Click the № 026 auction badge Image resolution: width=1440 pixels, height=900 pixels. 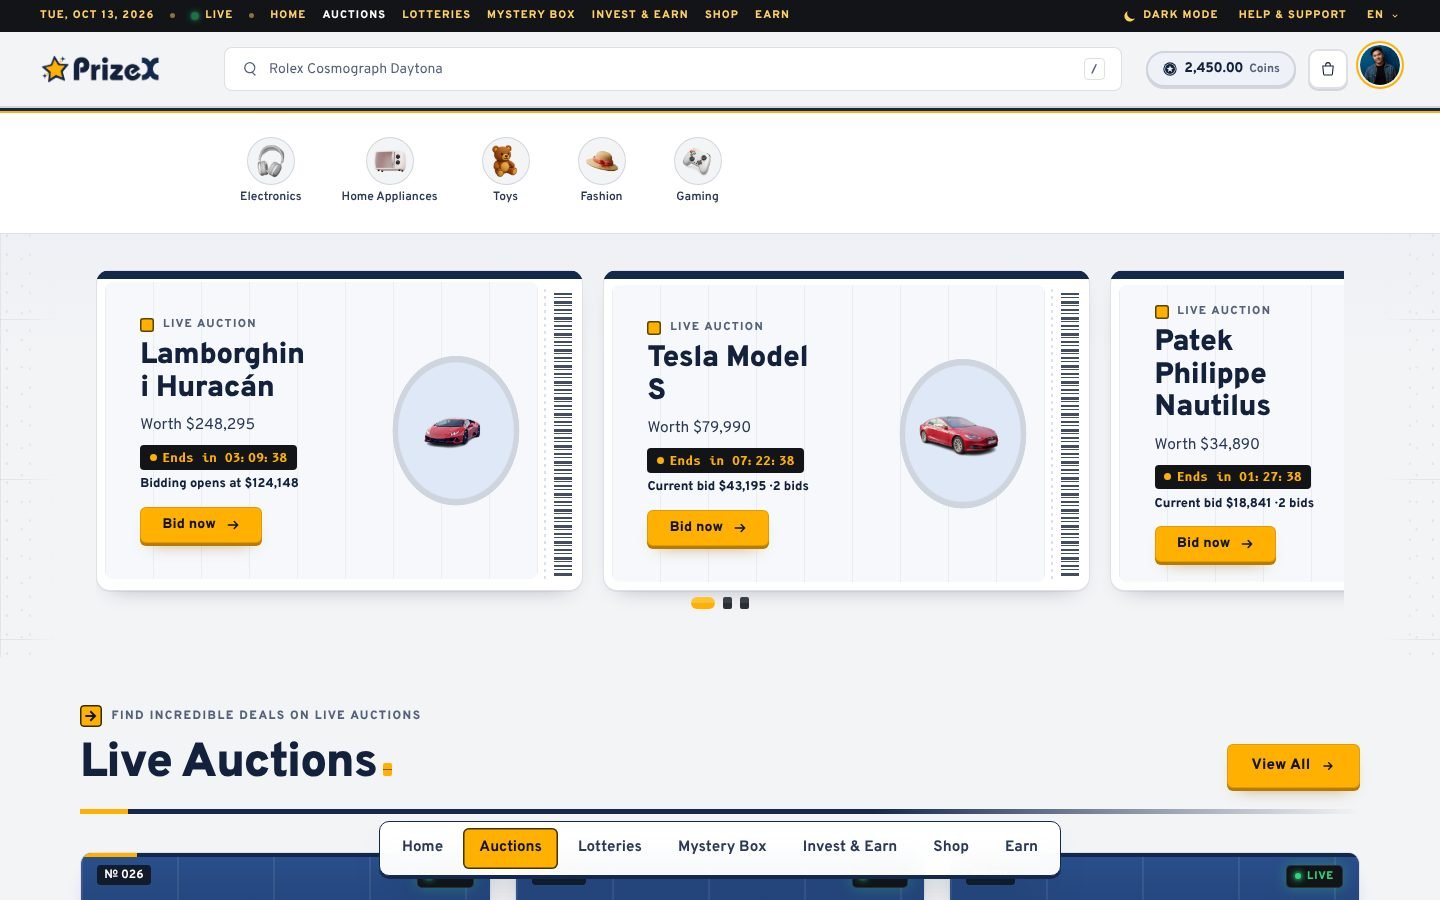point(124,875)
